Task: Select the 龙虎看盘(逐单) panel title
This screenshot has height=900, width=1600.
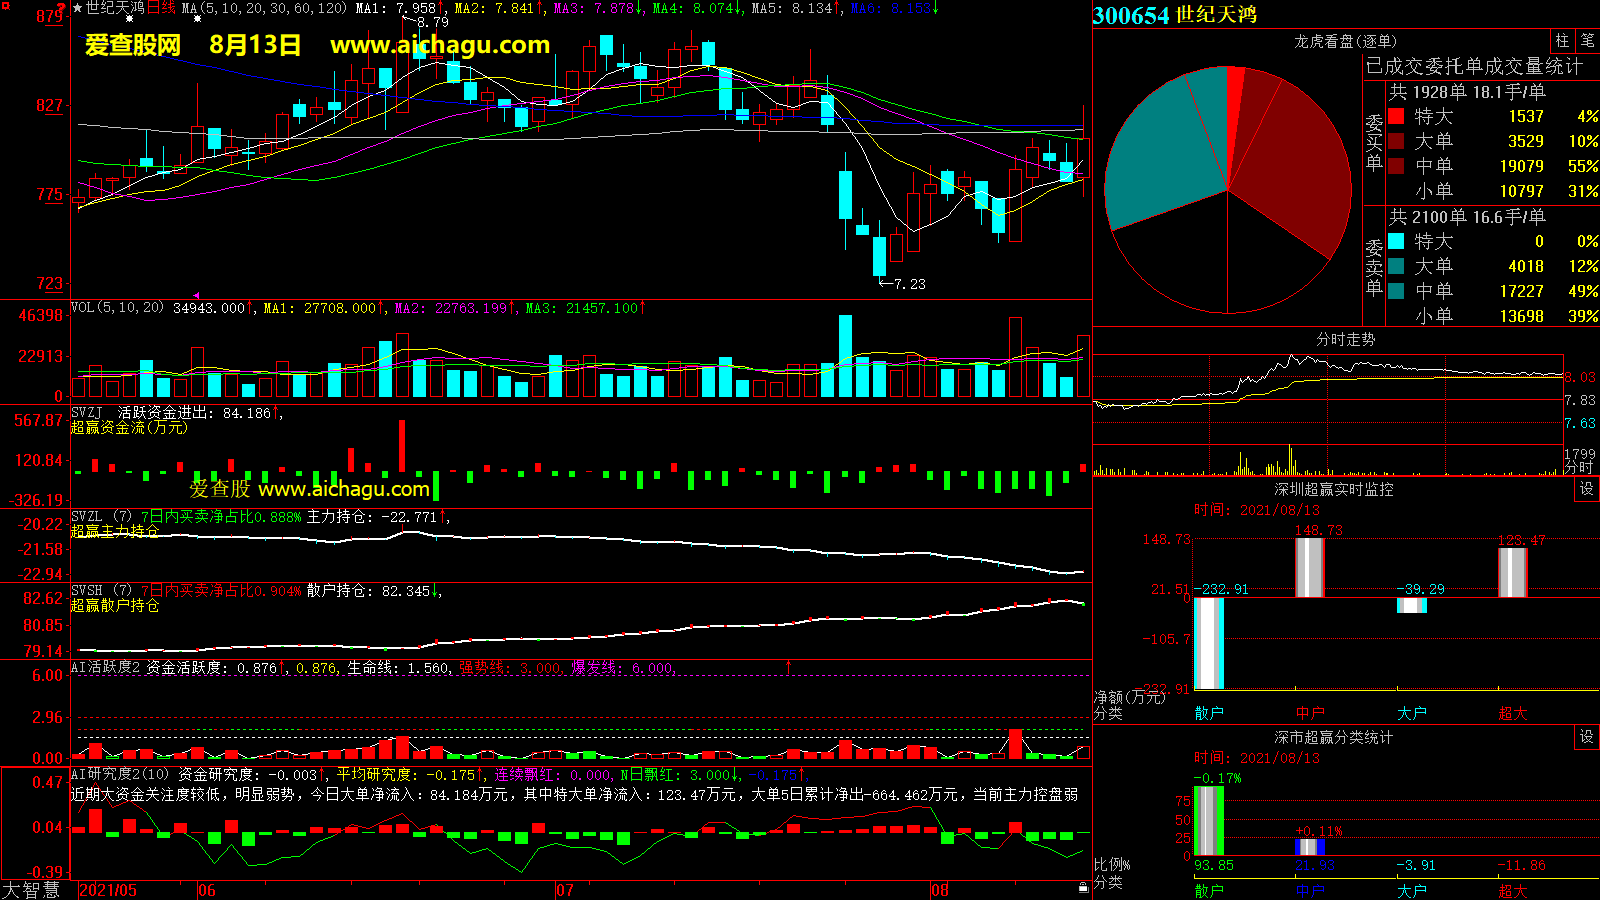Action: [1345, 41]
